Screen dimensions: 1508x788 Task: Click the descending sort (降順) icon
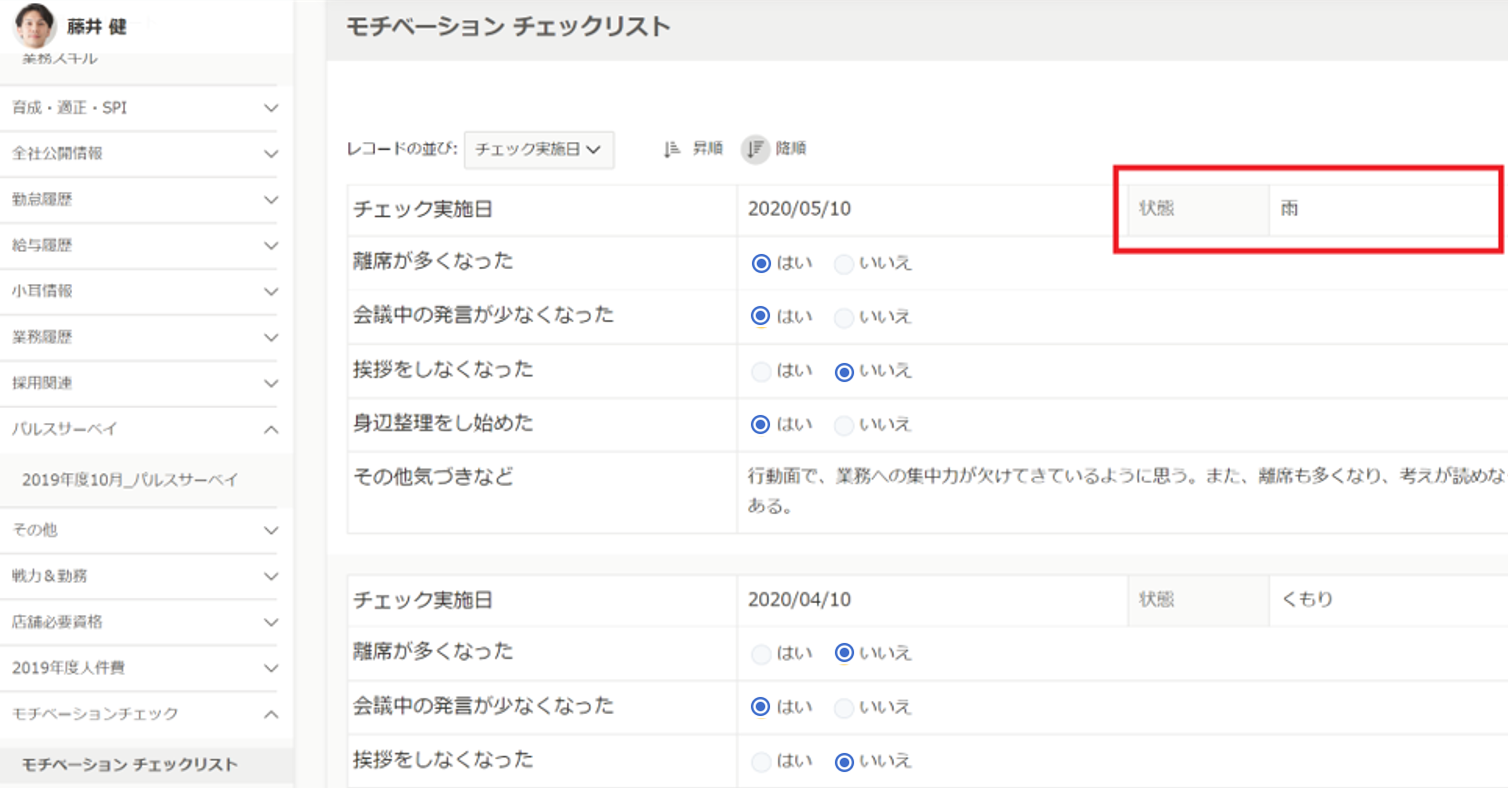pyautogui.click(x=755, y=149)
